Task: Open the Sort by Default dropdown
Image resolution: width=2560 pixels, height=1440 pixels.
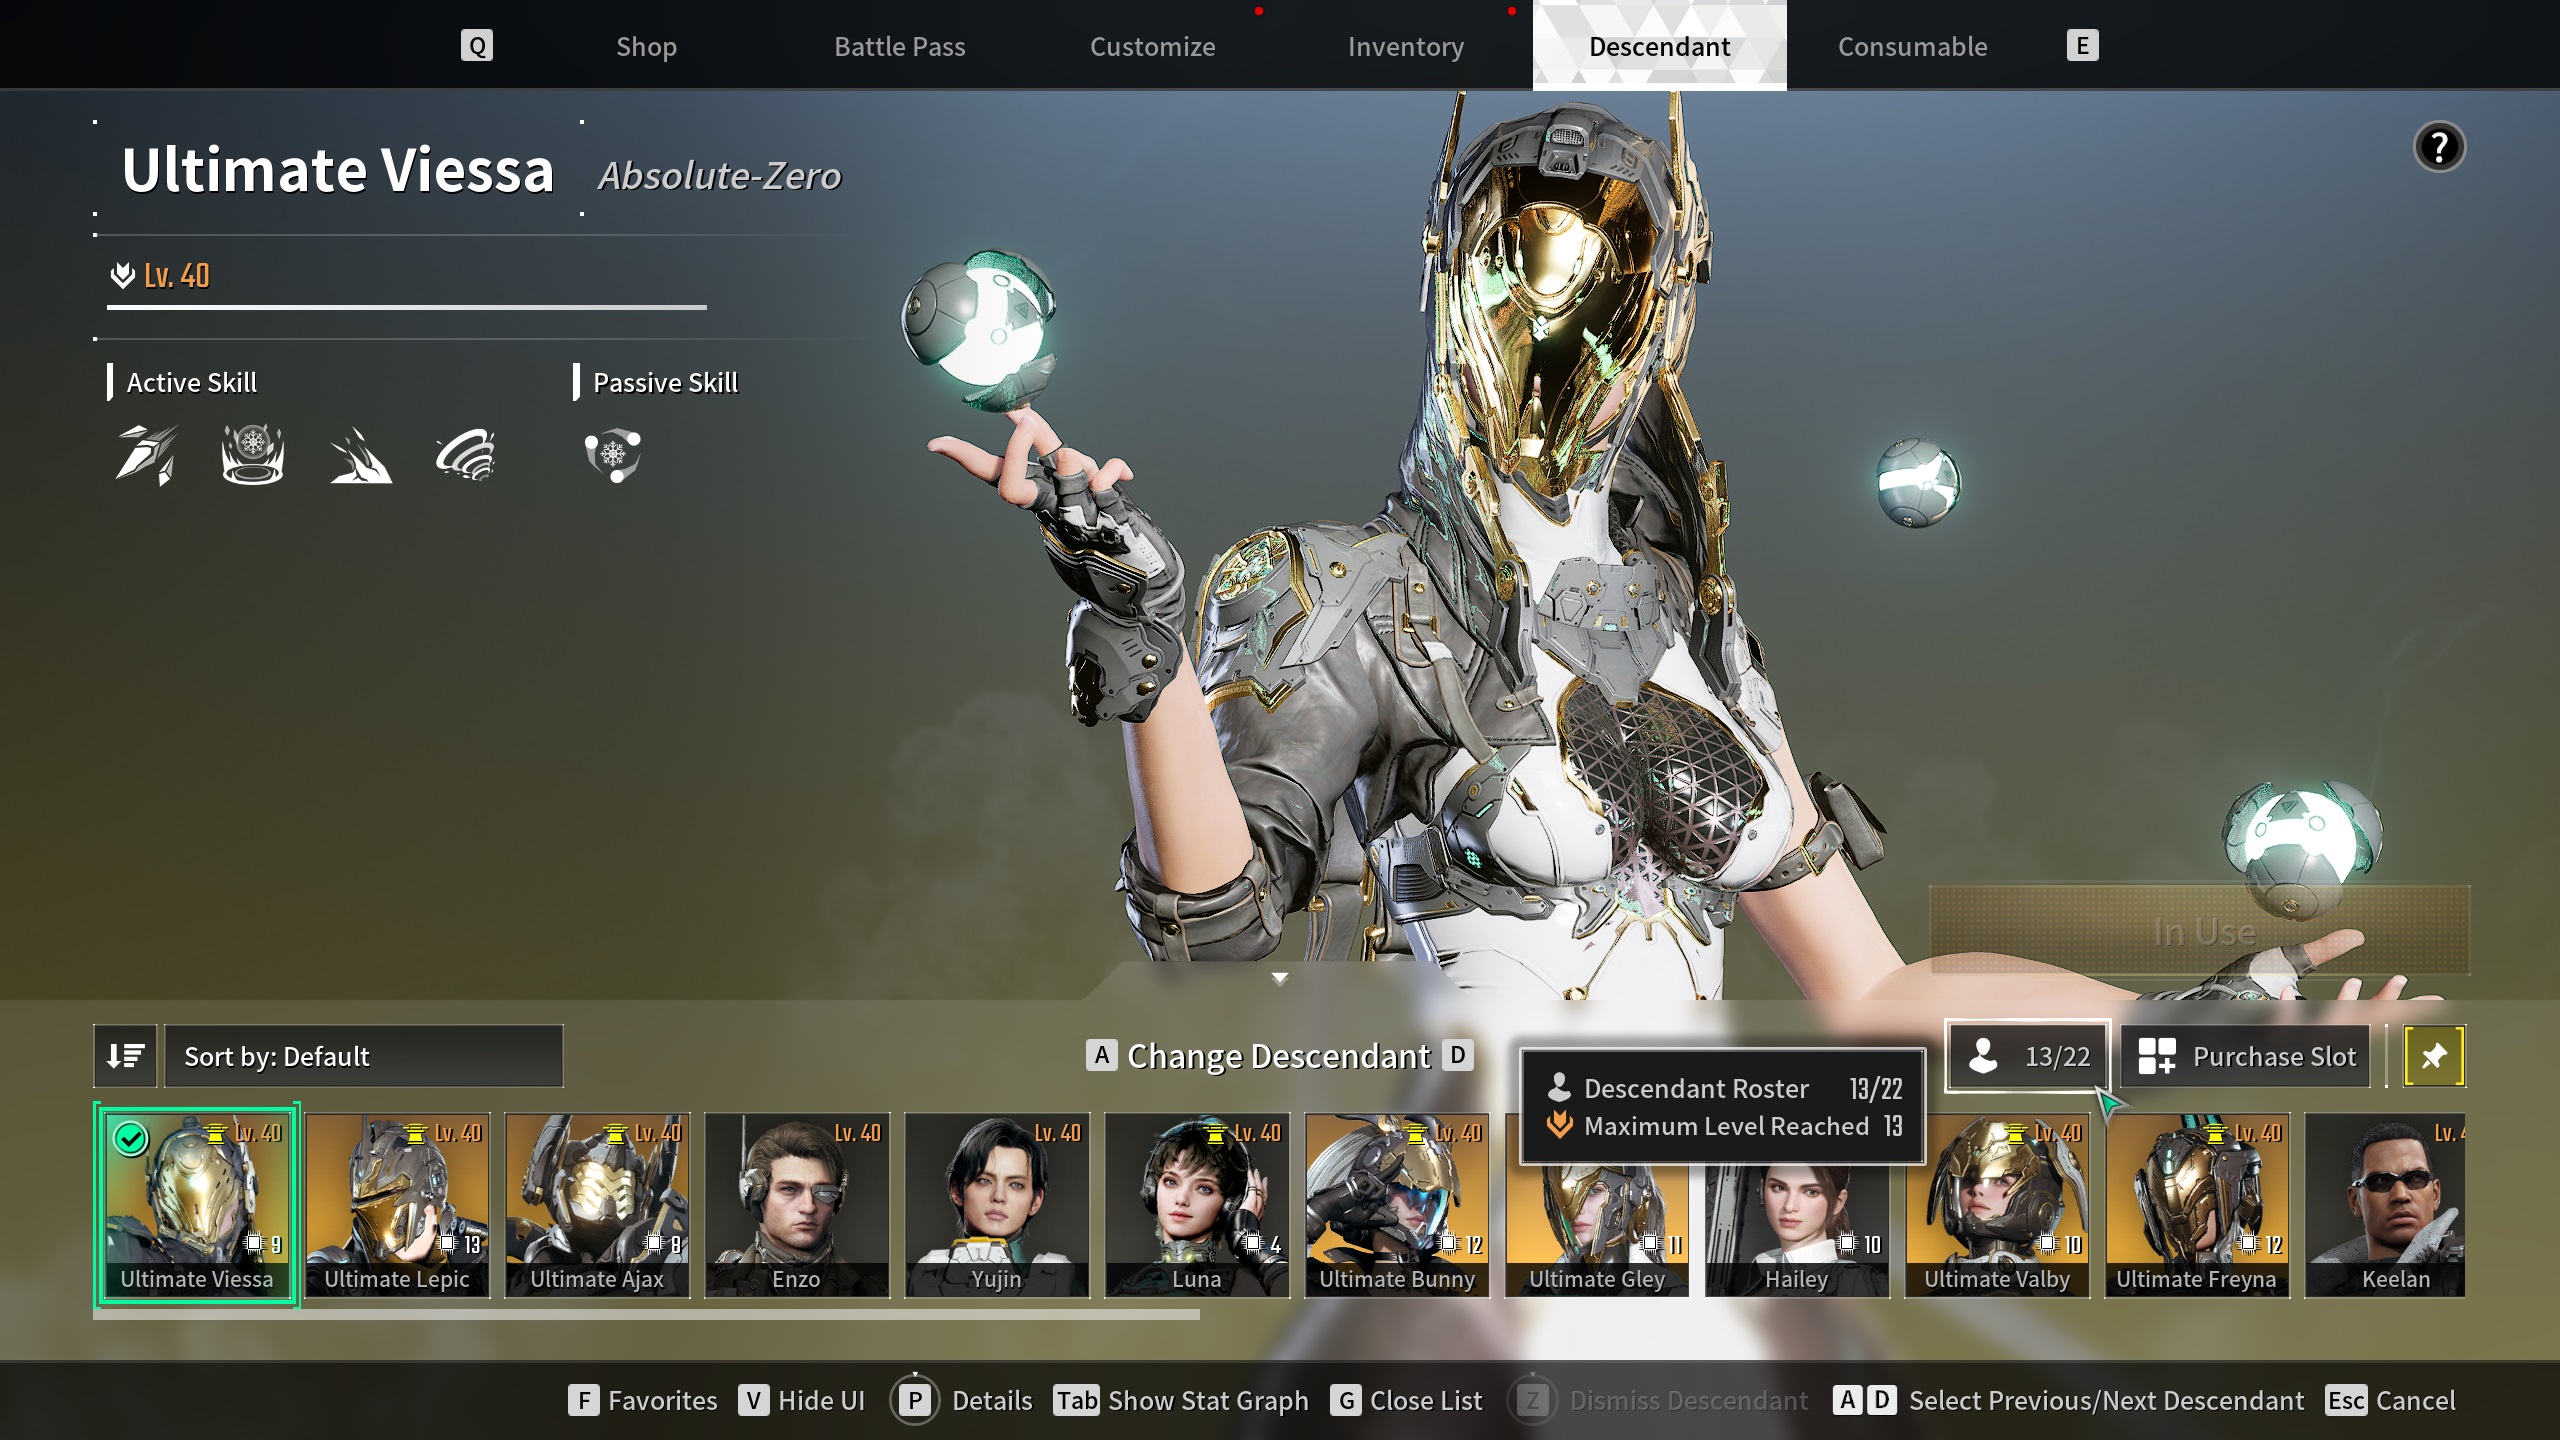Action: pyautogui.click(x=364, y=1056)
